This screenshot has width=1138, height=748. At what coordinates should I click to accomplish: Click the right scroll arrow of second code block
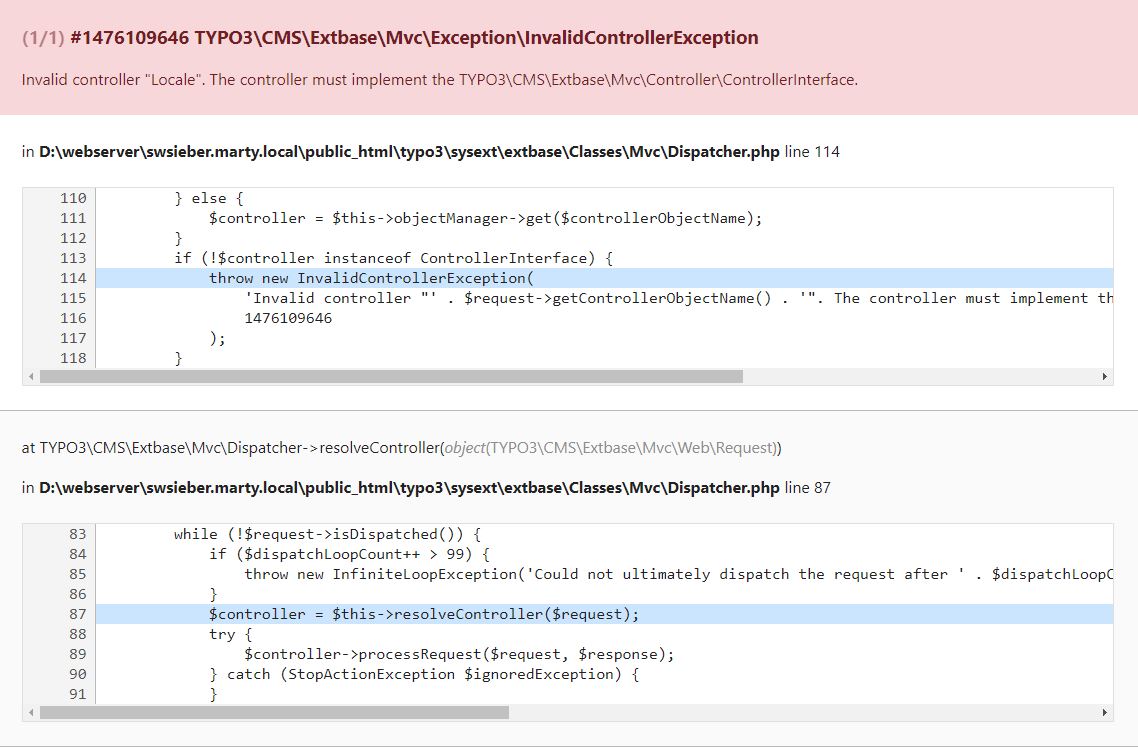[1105, 712]
